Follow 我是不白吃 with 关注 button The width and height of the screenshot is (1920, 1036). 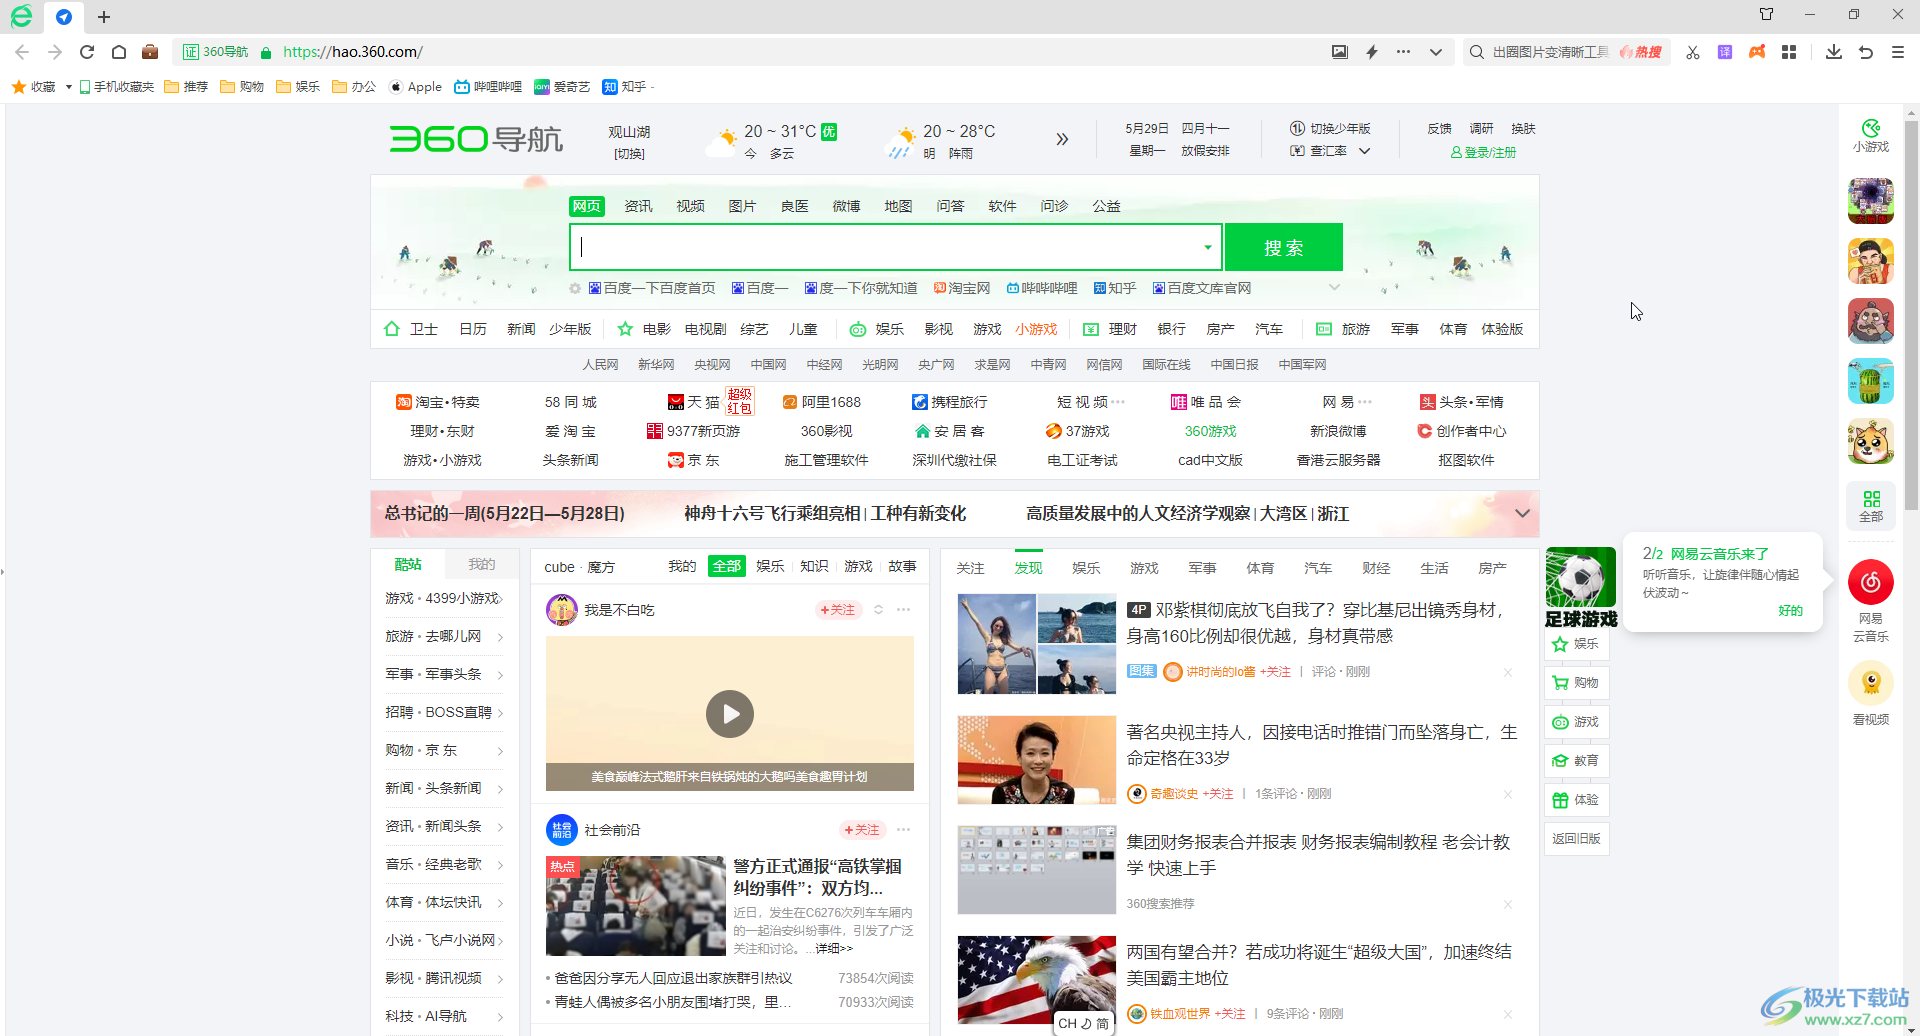(x=838, y=610)
